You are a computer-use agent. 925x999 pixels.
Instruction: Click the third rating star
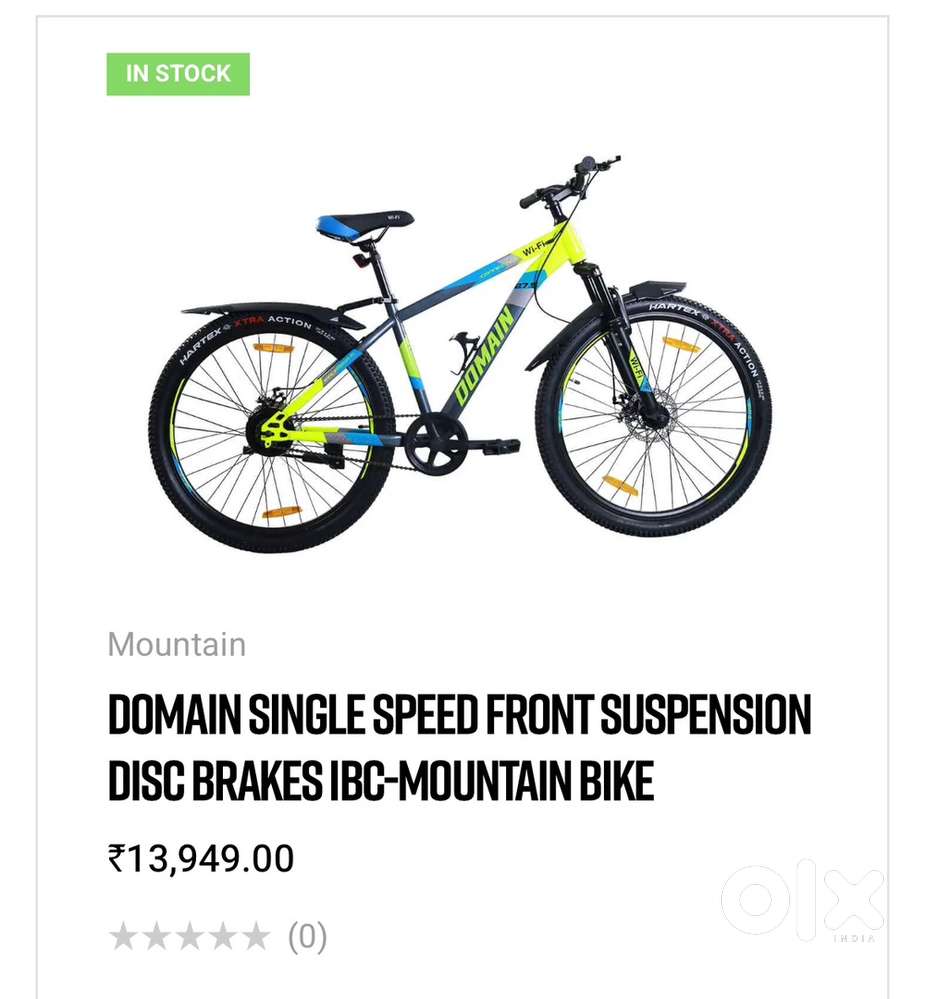(x=189, y=936)
